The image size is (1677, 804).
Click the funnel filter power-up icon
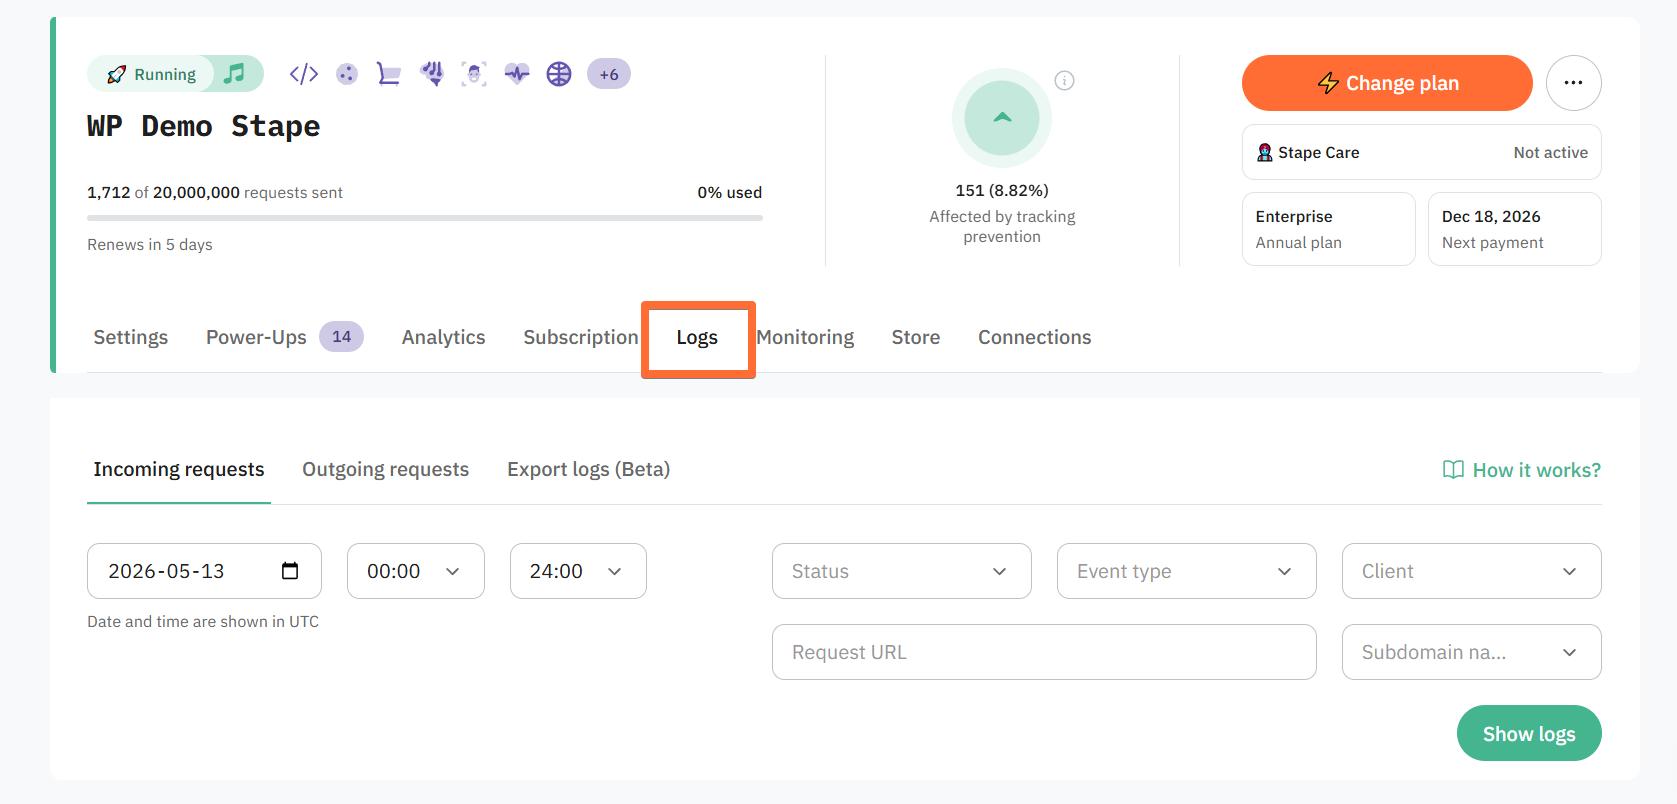432,73
